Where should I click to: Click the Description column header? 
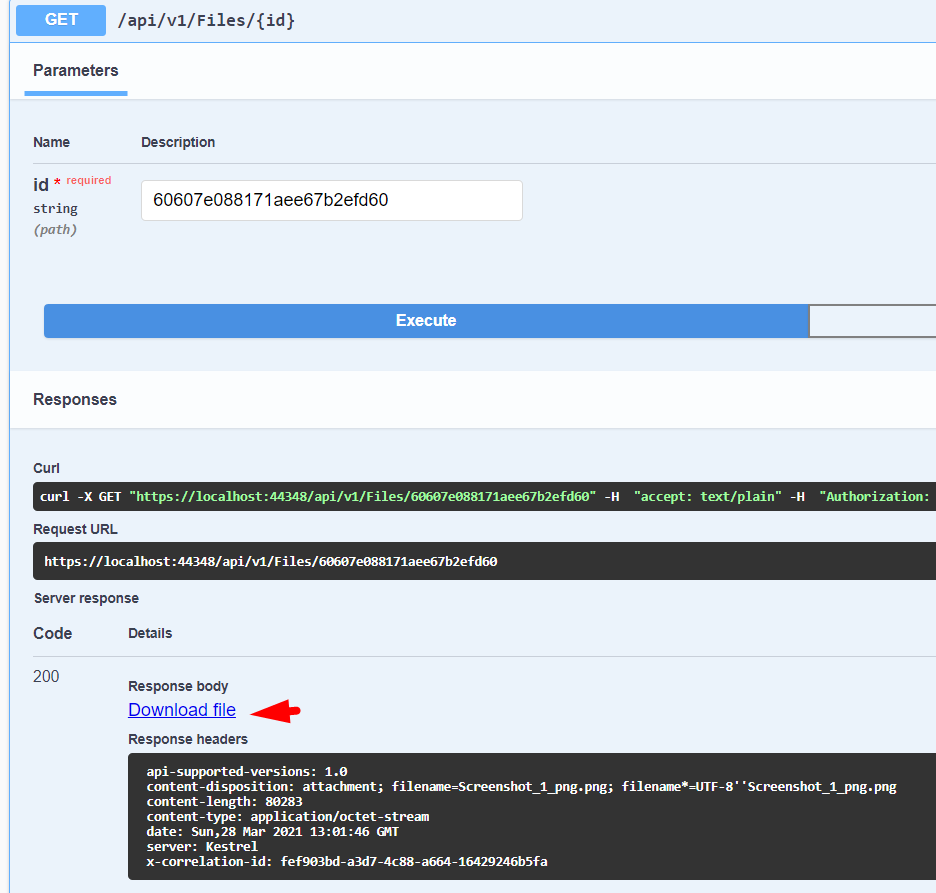(x=178, y=142)
